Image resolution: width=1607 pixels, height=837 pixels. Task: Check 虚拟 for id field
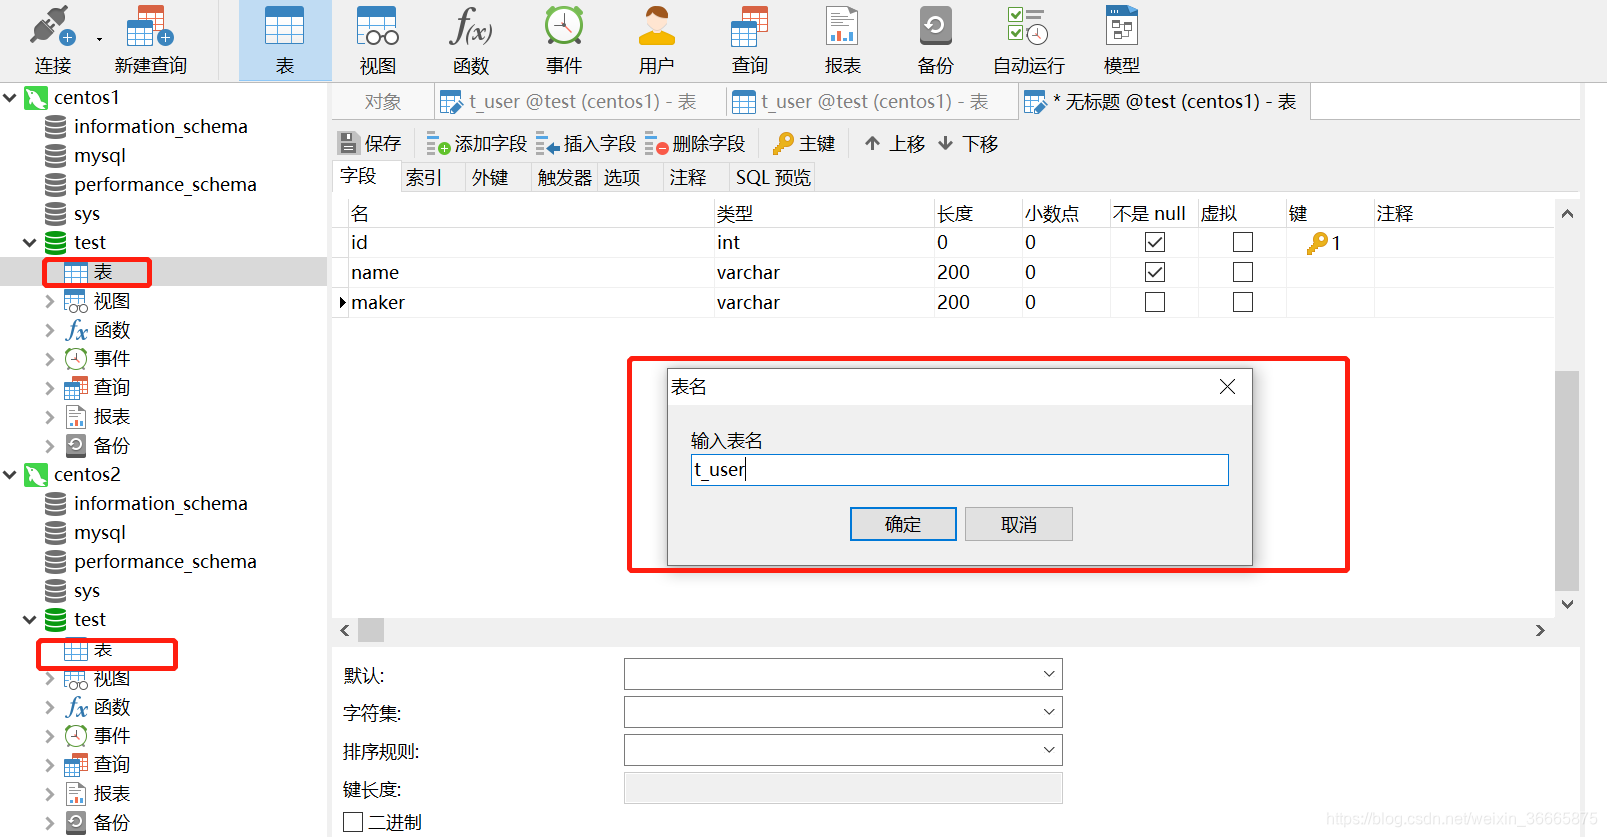coord(1243,242)
